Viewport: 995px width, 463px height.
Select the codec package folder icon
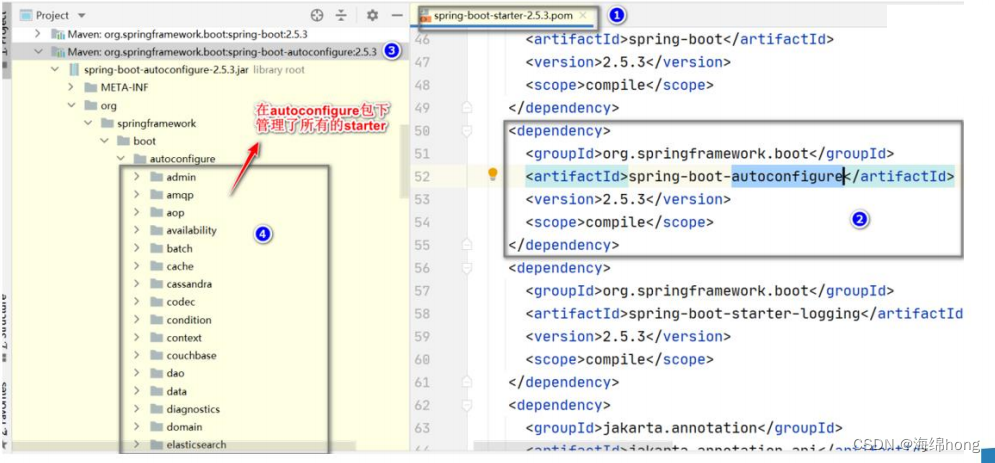pos(157,302)
